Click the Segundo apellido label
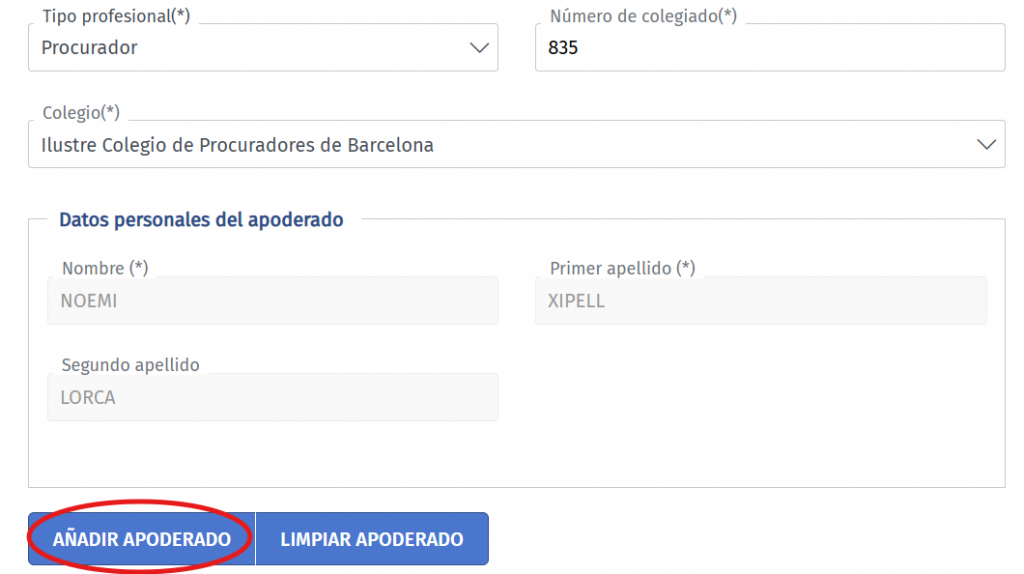The height and width of the screenshot is (574, 1024). [130, 365]
